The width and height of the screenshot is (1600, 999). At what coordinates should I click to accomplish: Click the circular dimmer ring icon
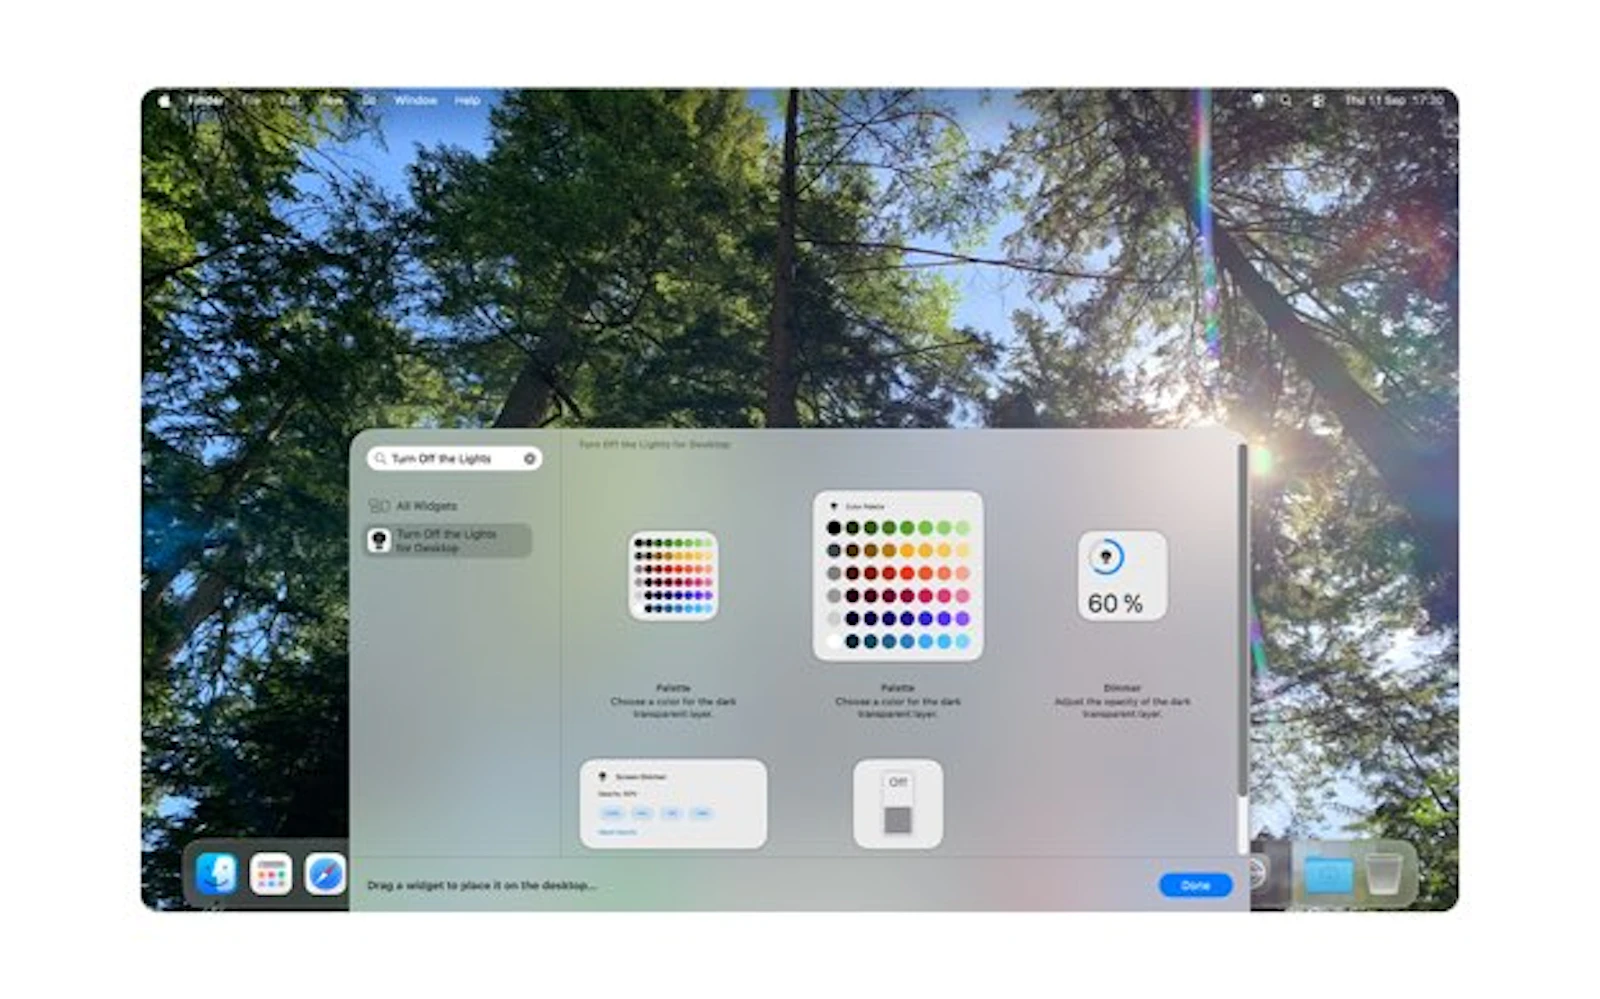coord(1106,557)
